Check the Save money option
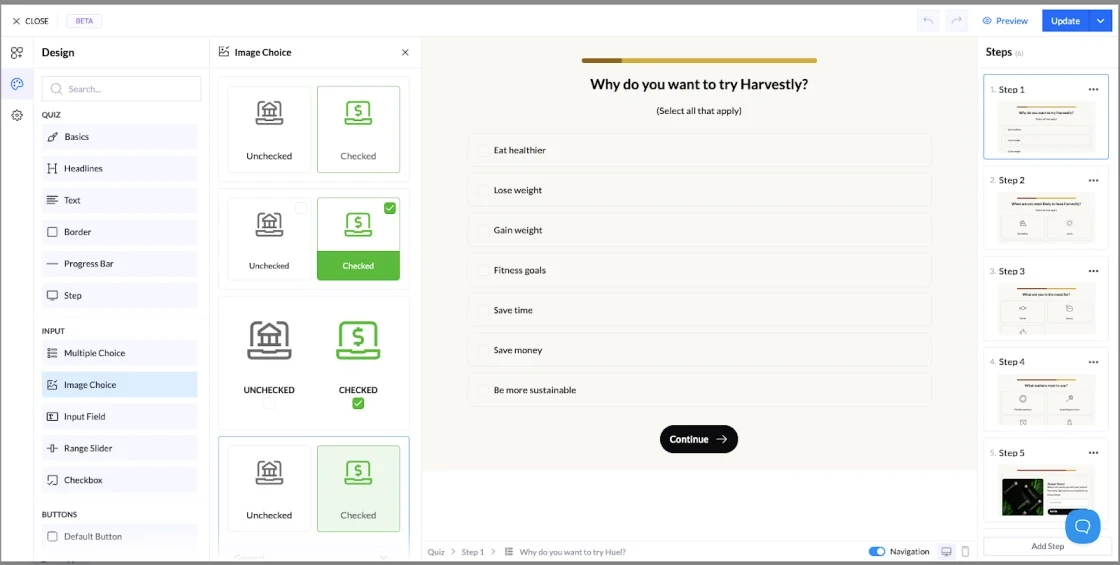Image resolution: width=1120 pixels, height=565 pixels. [x=699, y=350]
